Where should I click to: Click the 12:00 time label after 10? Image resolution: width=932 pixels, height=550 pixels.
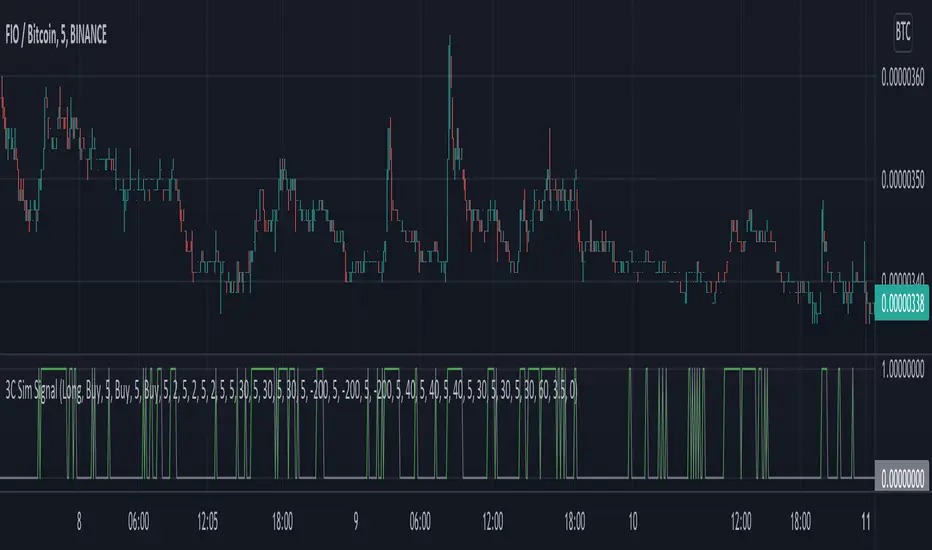coord(741,521)
